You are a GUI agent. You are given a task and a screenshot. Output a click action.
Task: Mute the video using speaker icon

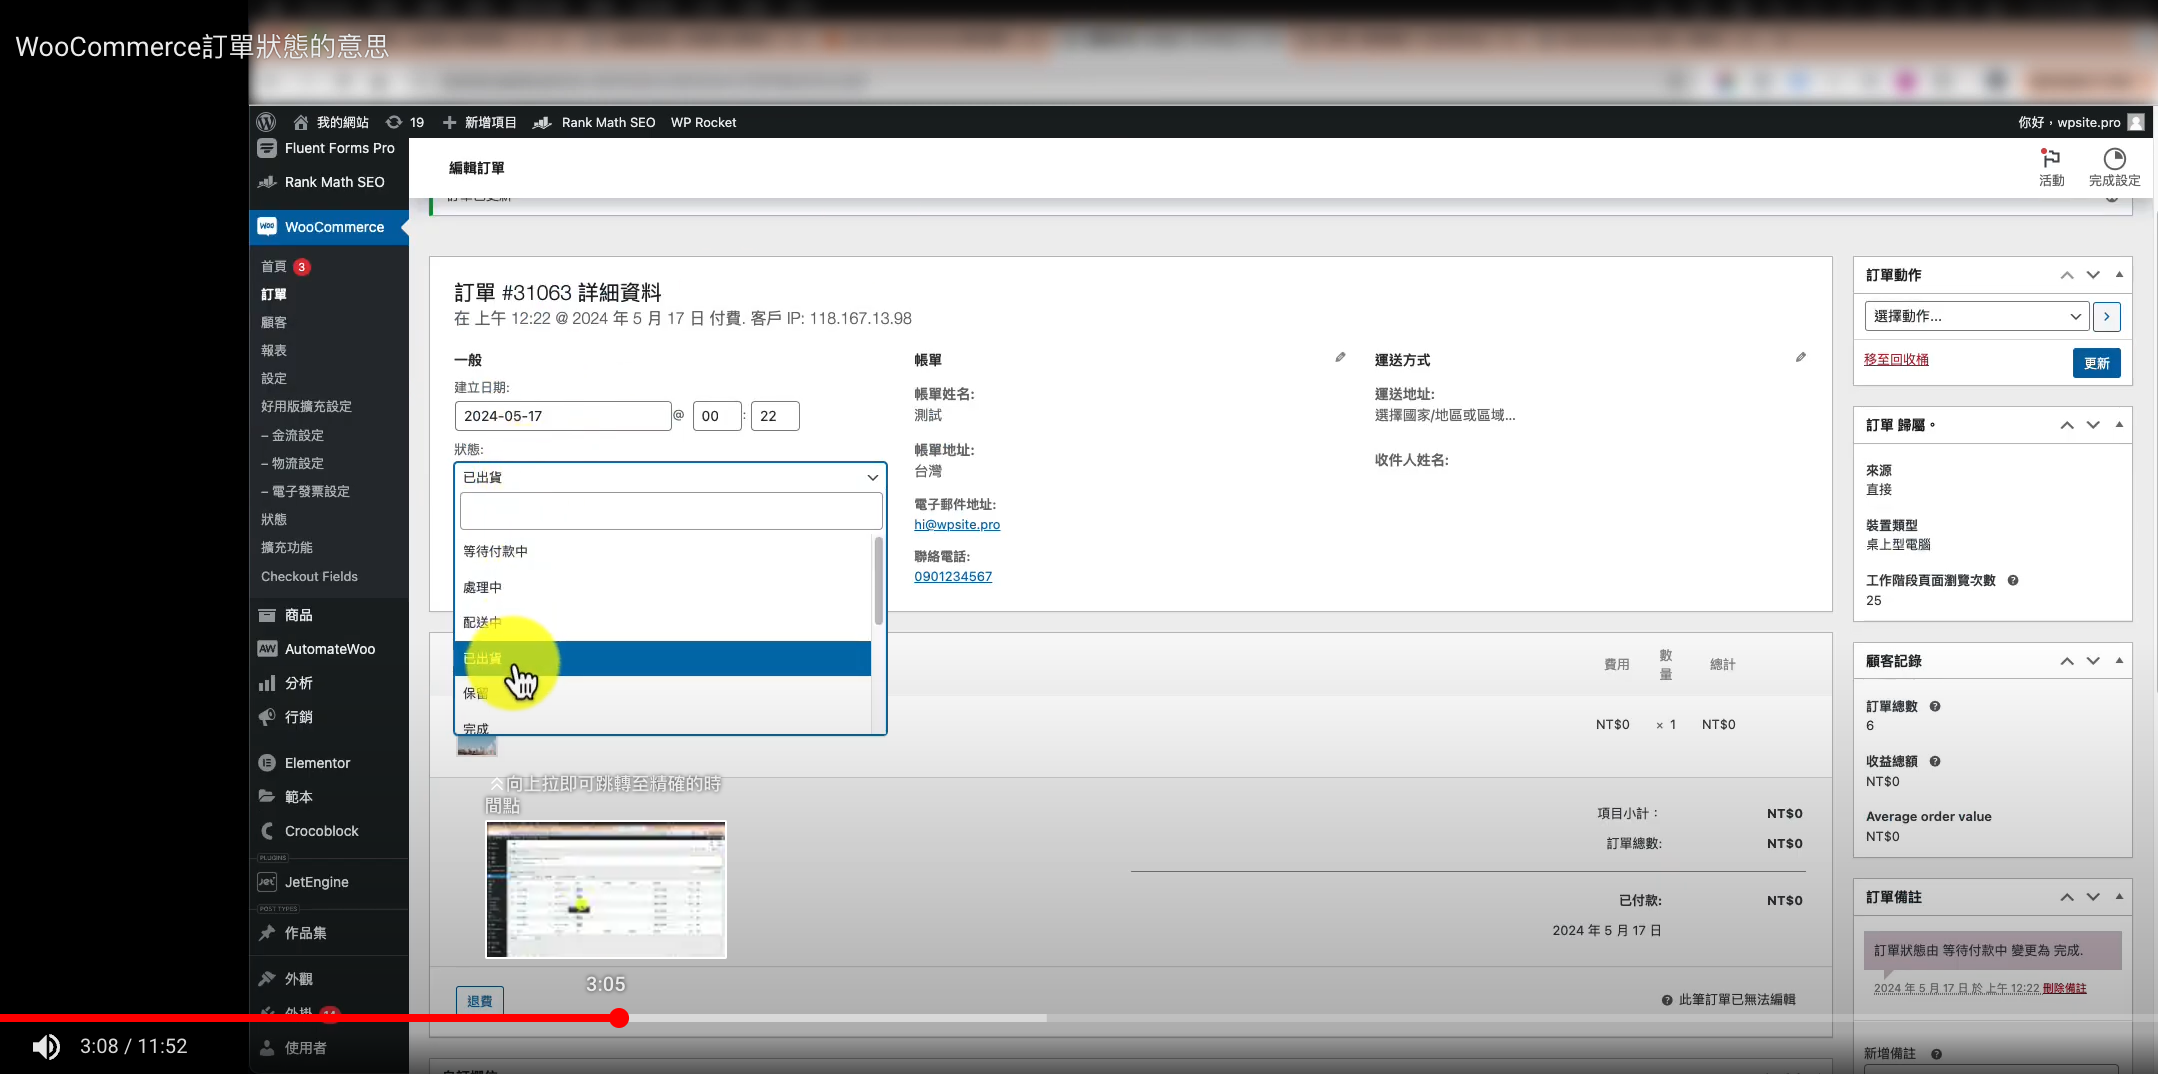point(46,1046)
